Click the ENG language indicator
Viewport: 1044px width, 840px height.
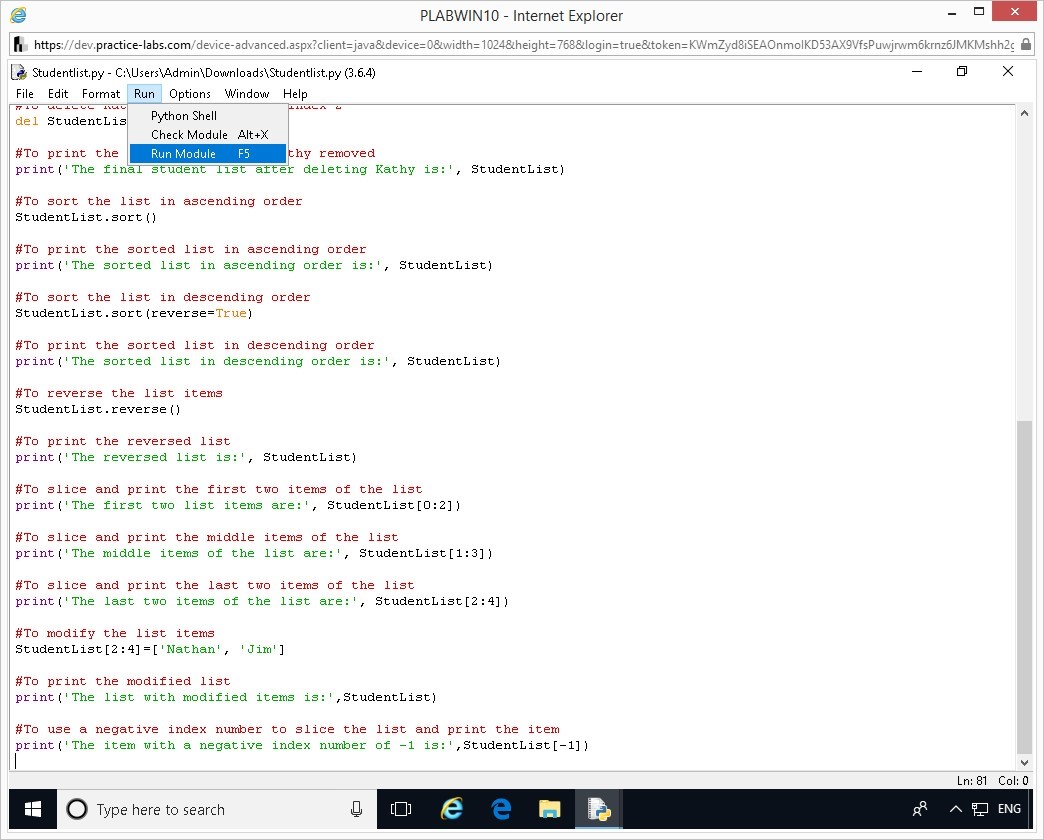[1009, 809]
